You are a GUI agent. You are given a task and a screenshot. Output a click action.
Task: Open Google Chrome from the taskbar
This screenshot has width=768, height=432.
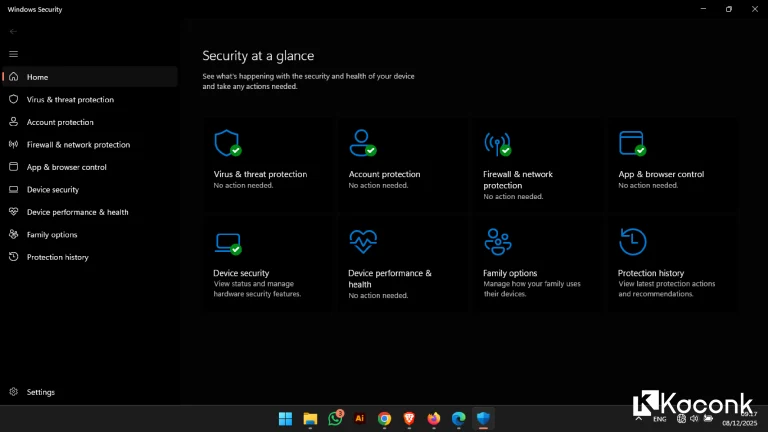point(384,419)
